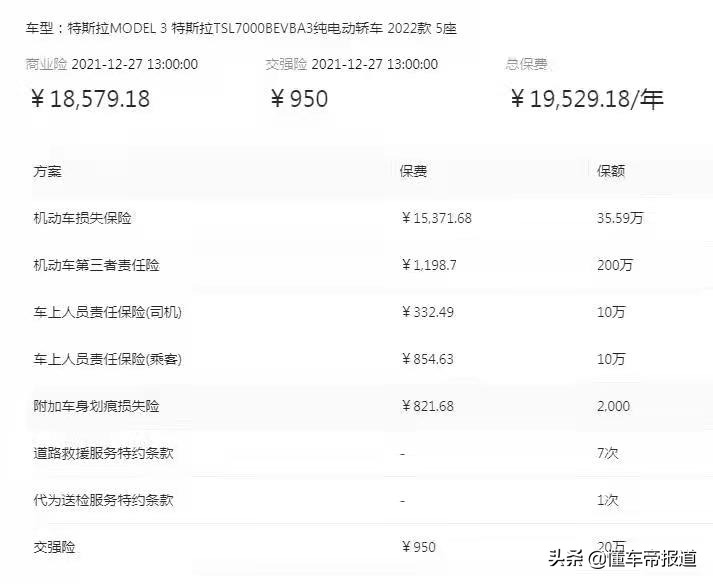Select the 附加车身划痕损失险 row name
Screen dimensions: 713x584
pyautogui.click(x=96, y=406)
